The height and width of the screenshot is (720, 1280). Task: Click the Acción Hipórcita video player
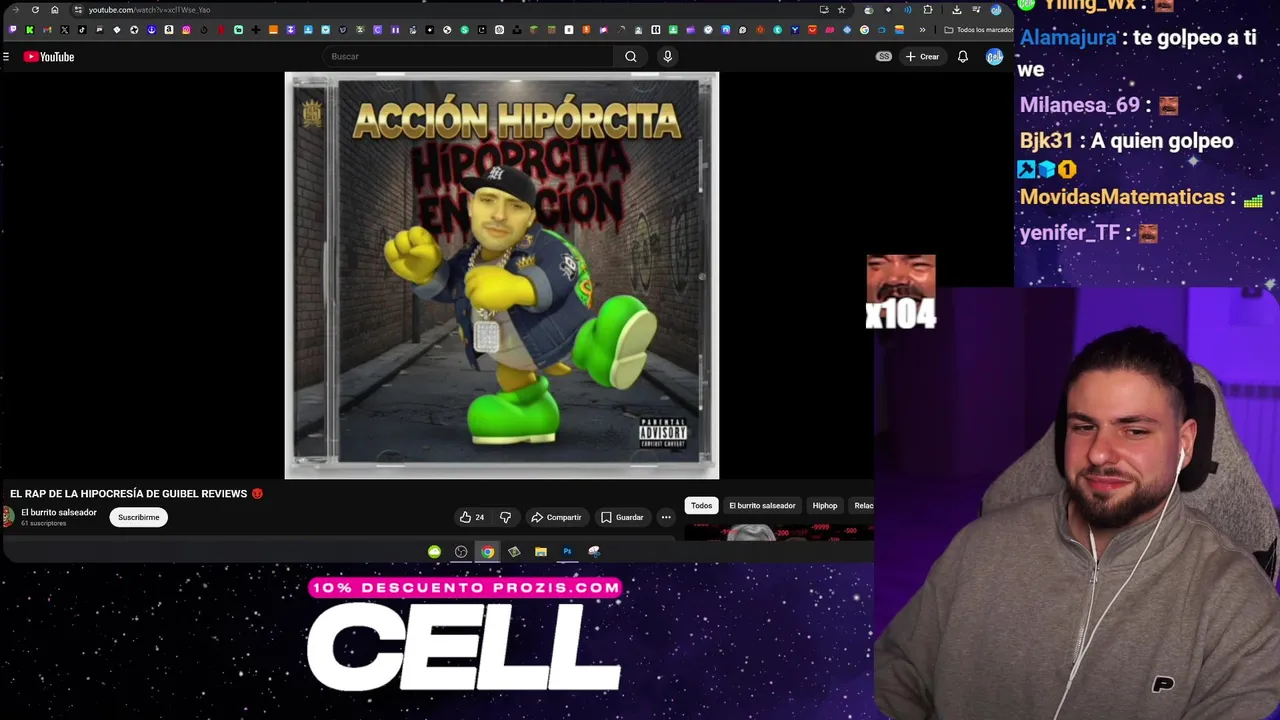coord(502,275)
